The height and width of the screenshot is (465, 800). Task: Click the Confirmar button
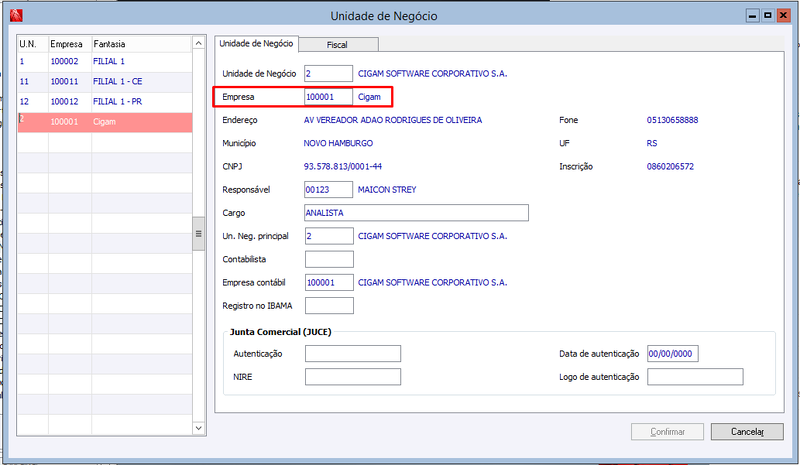click(667, 432)
